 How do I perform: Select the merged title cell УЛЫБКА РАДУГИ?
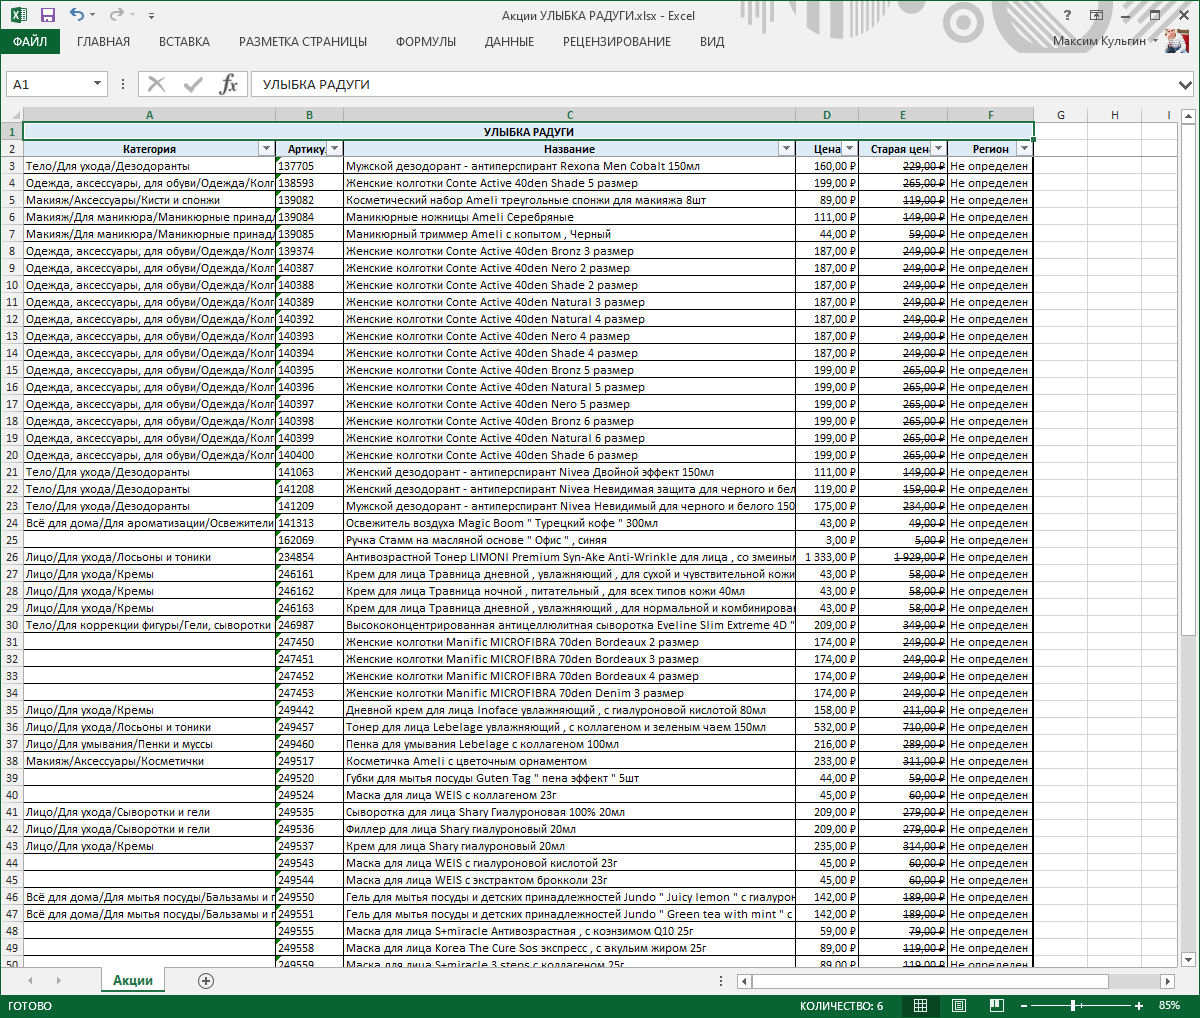tap(528, 132)
